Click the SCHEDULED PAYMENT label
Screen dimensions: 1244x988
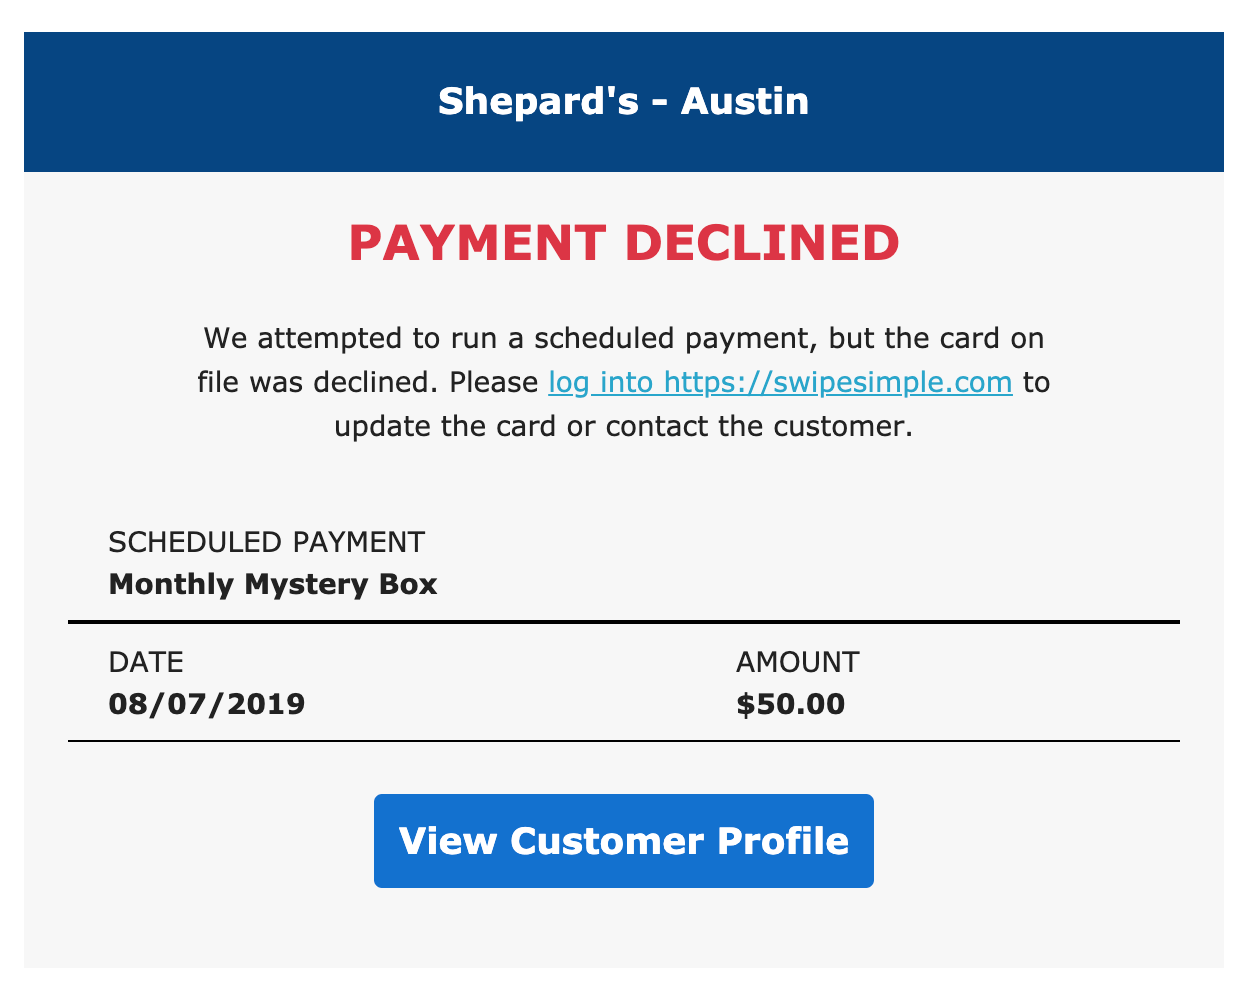tap(266, 542)
